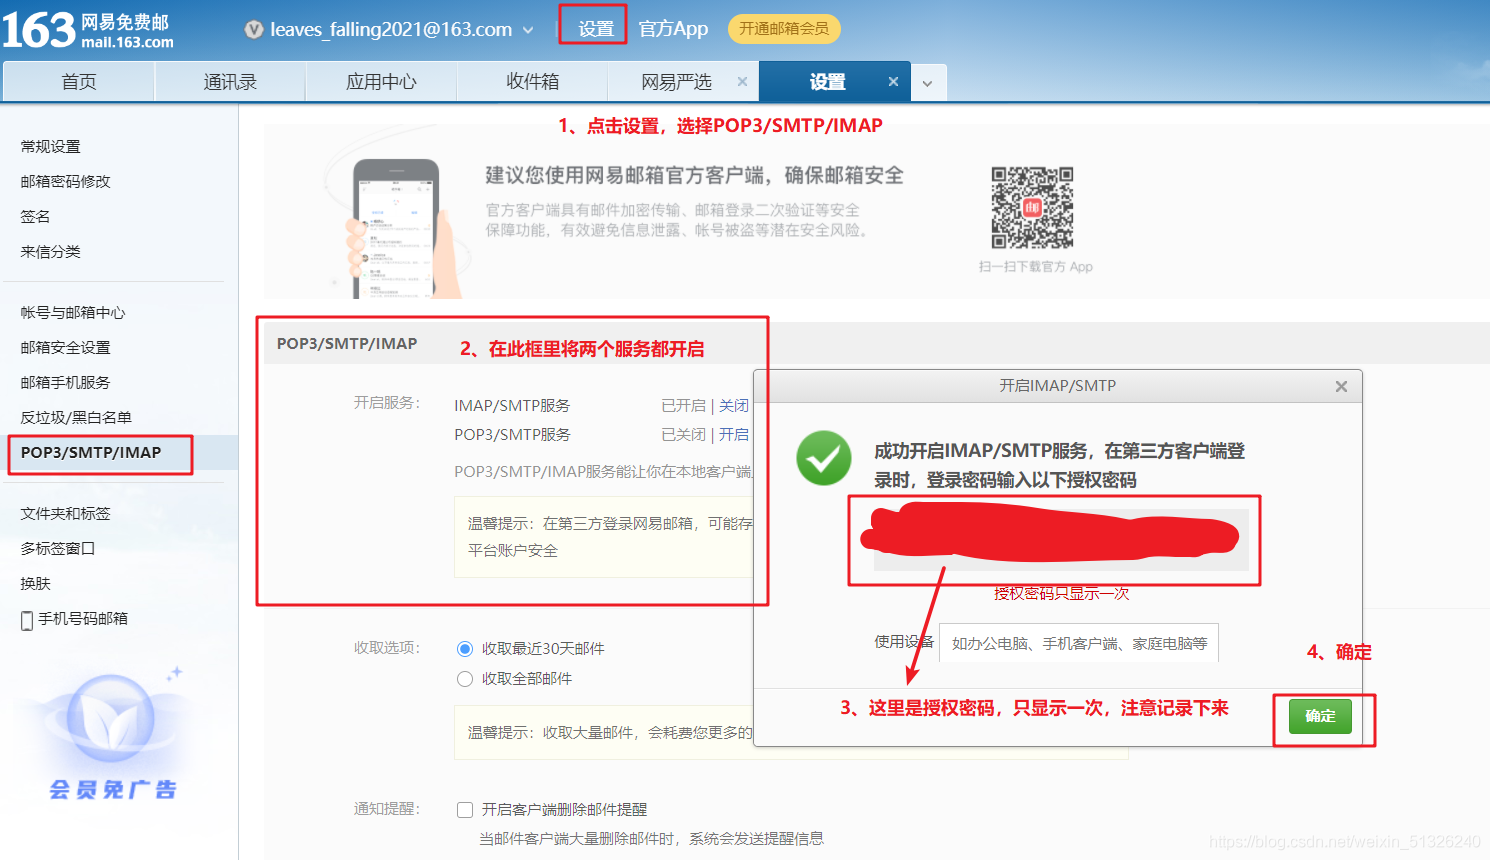Screen dimensions: 1490x860
Task: Switch to the 网易严选 tab
Action: (676, 82)
